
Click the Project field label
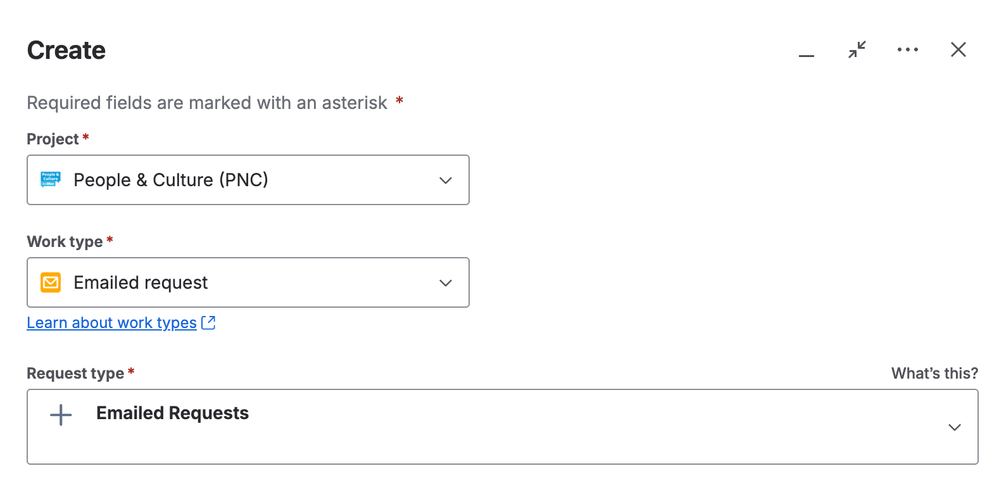pos(53,139)
